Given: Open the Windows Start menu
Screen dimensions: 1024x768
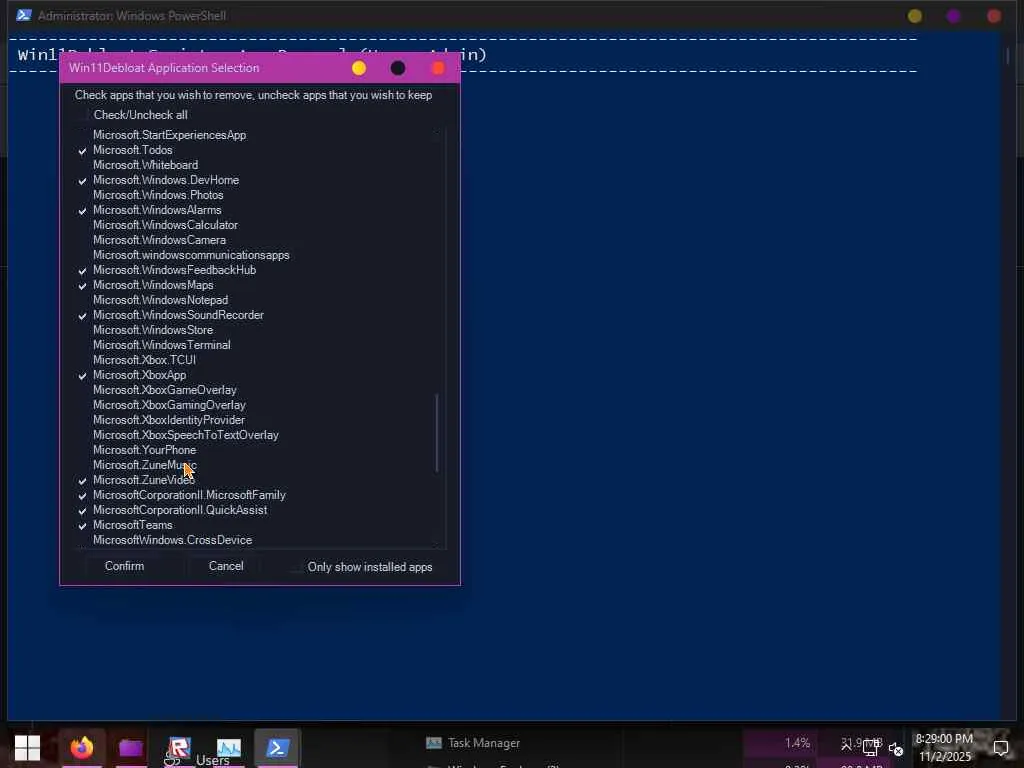Looking at the screenshot, I should (27, 747).
